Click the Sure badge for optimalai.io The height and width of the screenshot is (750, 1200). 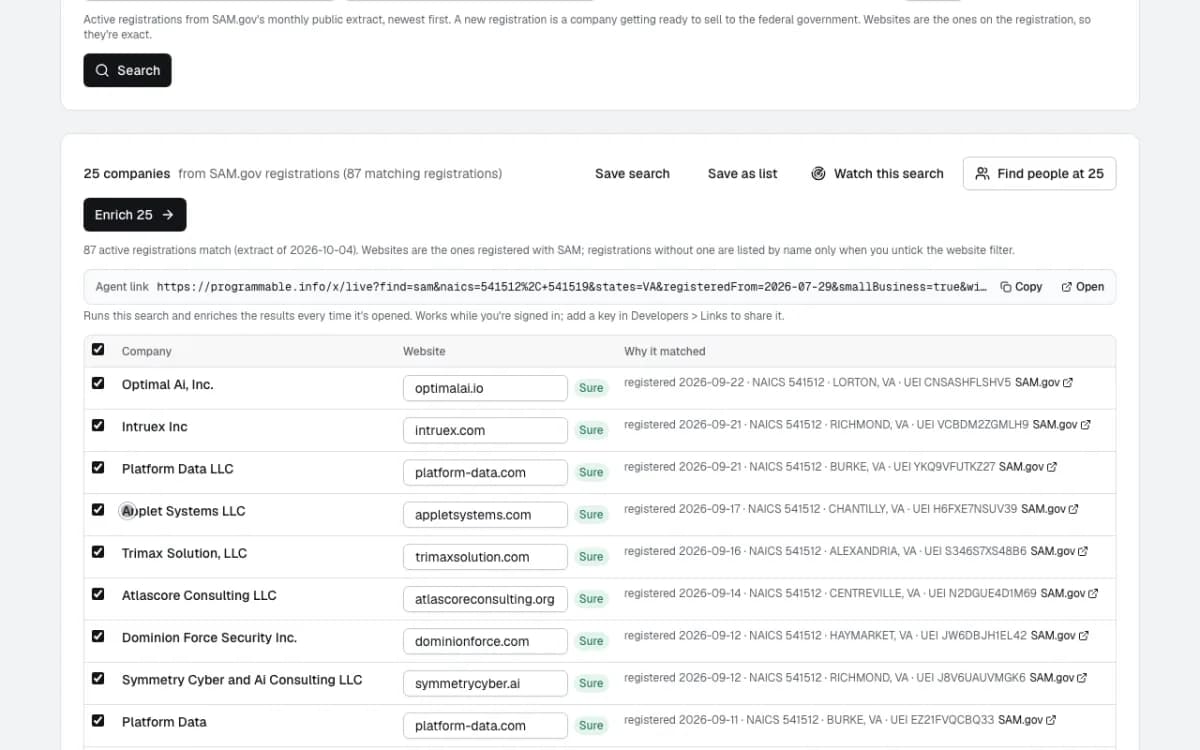pyautogui.click(x=591, y=388)
